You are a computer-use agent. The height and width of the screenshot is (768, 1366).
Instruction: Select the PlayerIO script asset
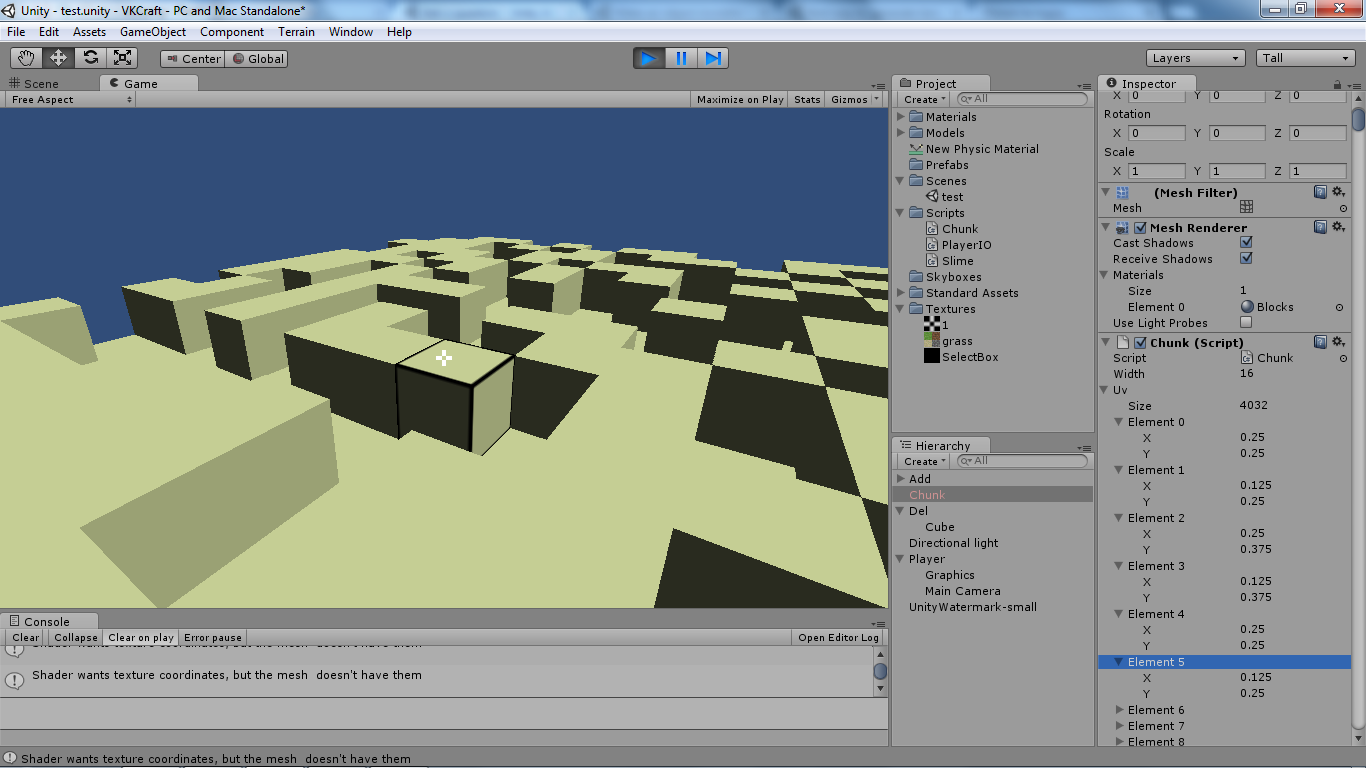click(958, 245)
